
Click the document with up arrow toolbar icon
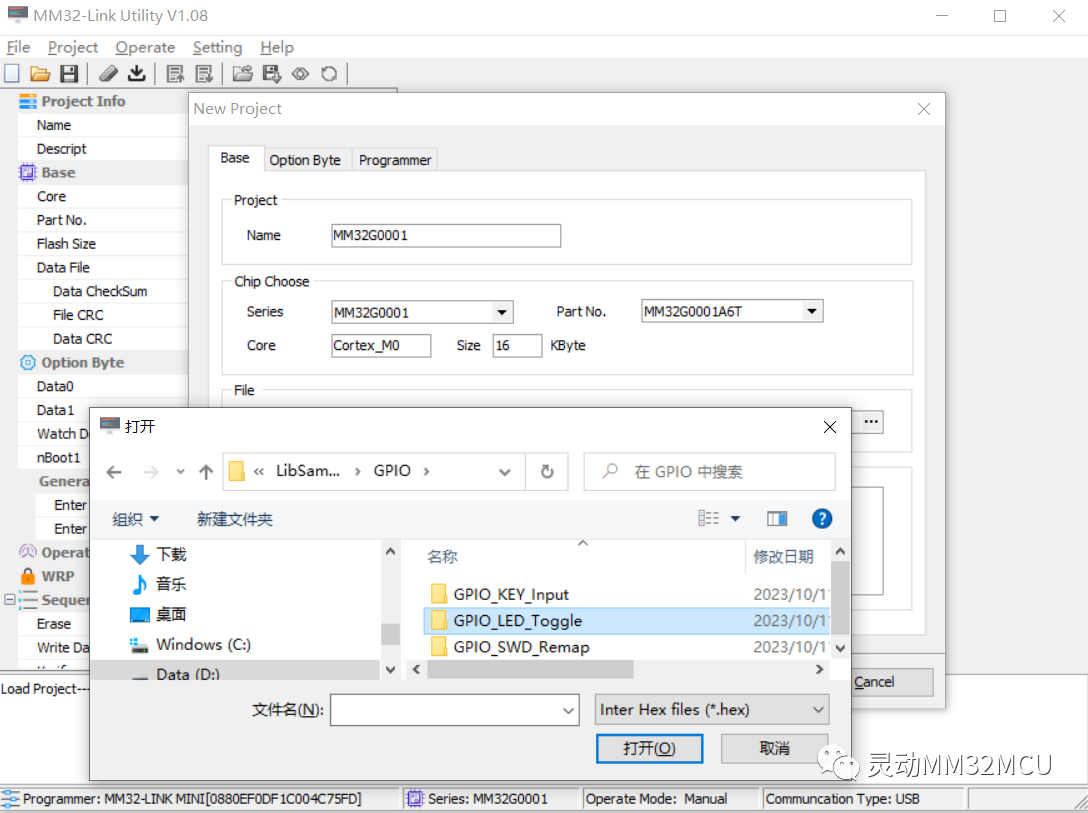pyautogui.click(x=176, y=74)
